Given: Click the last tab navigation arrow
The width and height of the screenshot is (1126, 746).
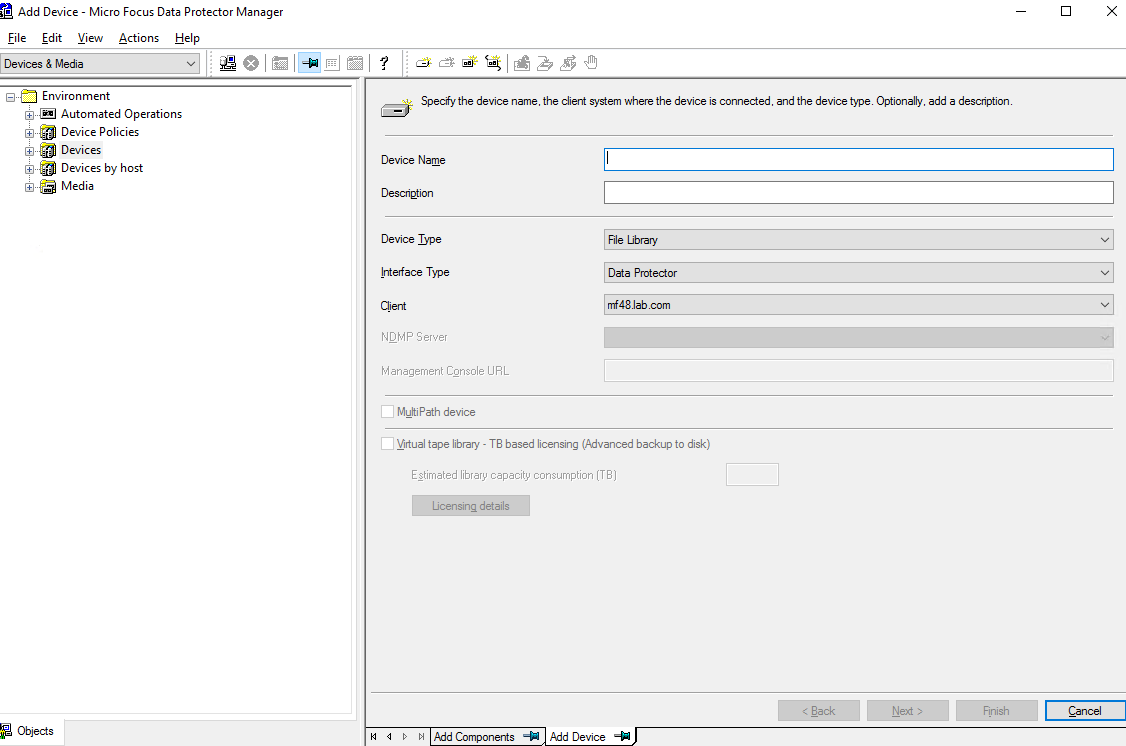Looking at the screenshot, I should pos(422,737).
